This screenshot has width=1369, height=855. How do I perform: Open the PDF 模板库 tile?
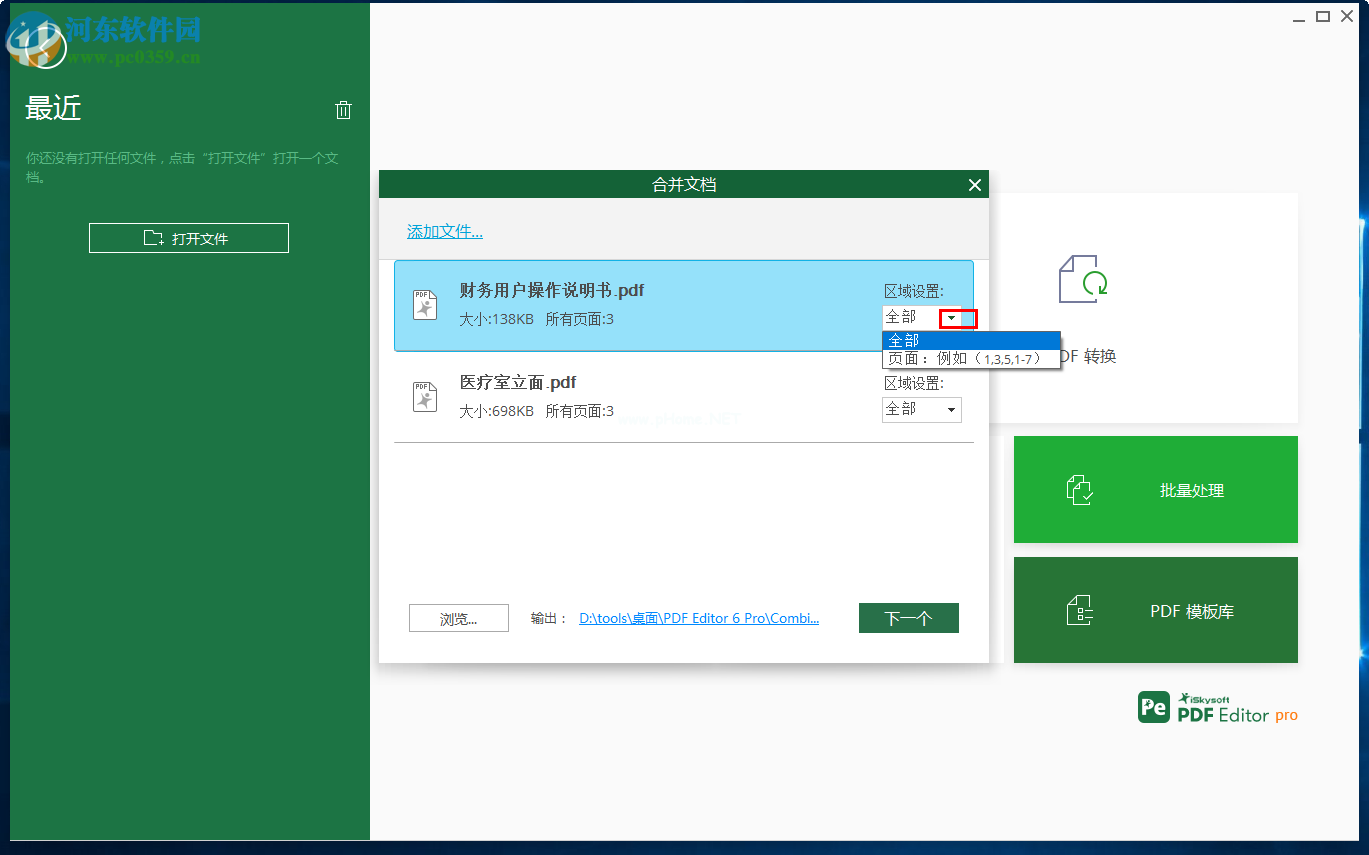(1156, 610)
